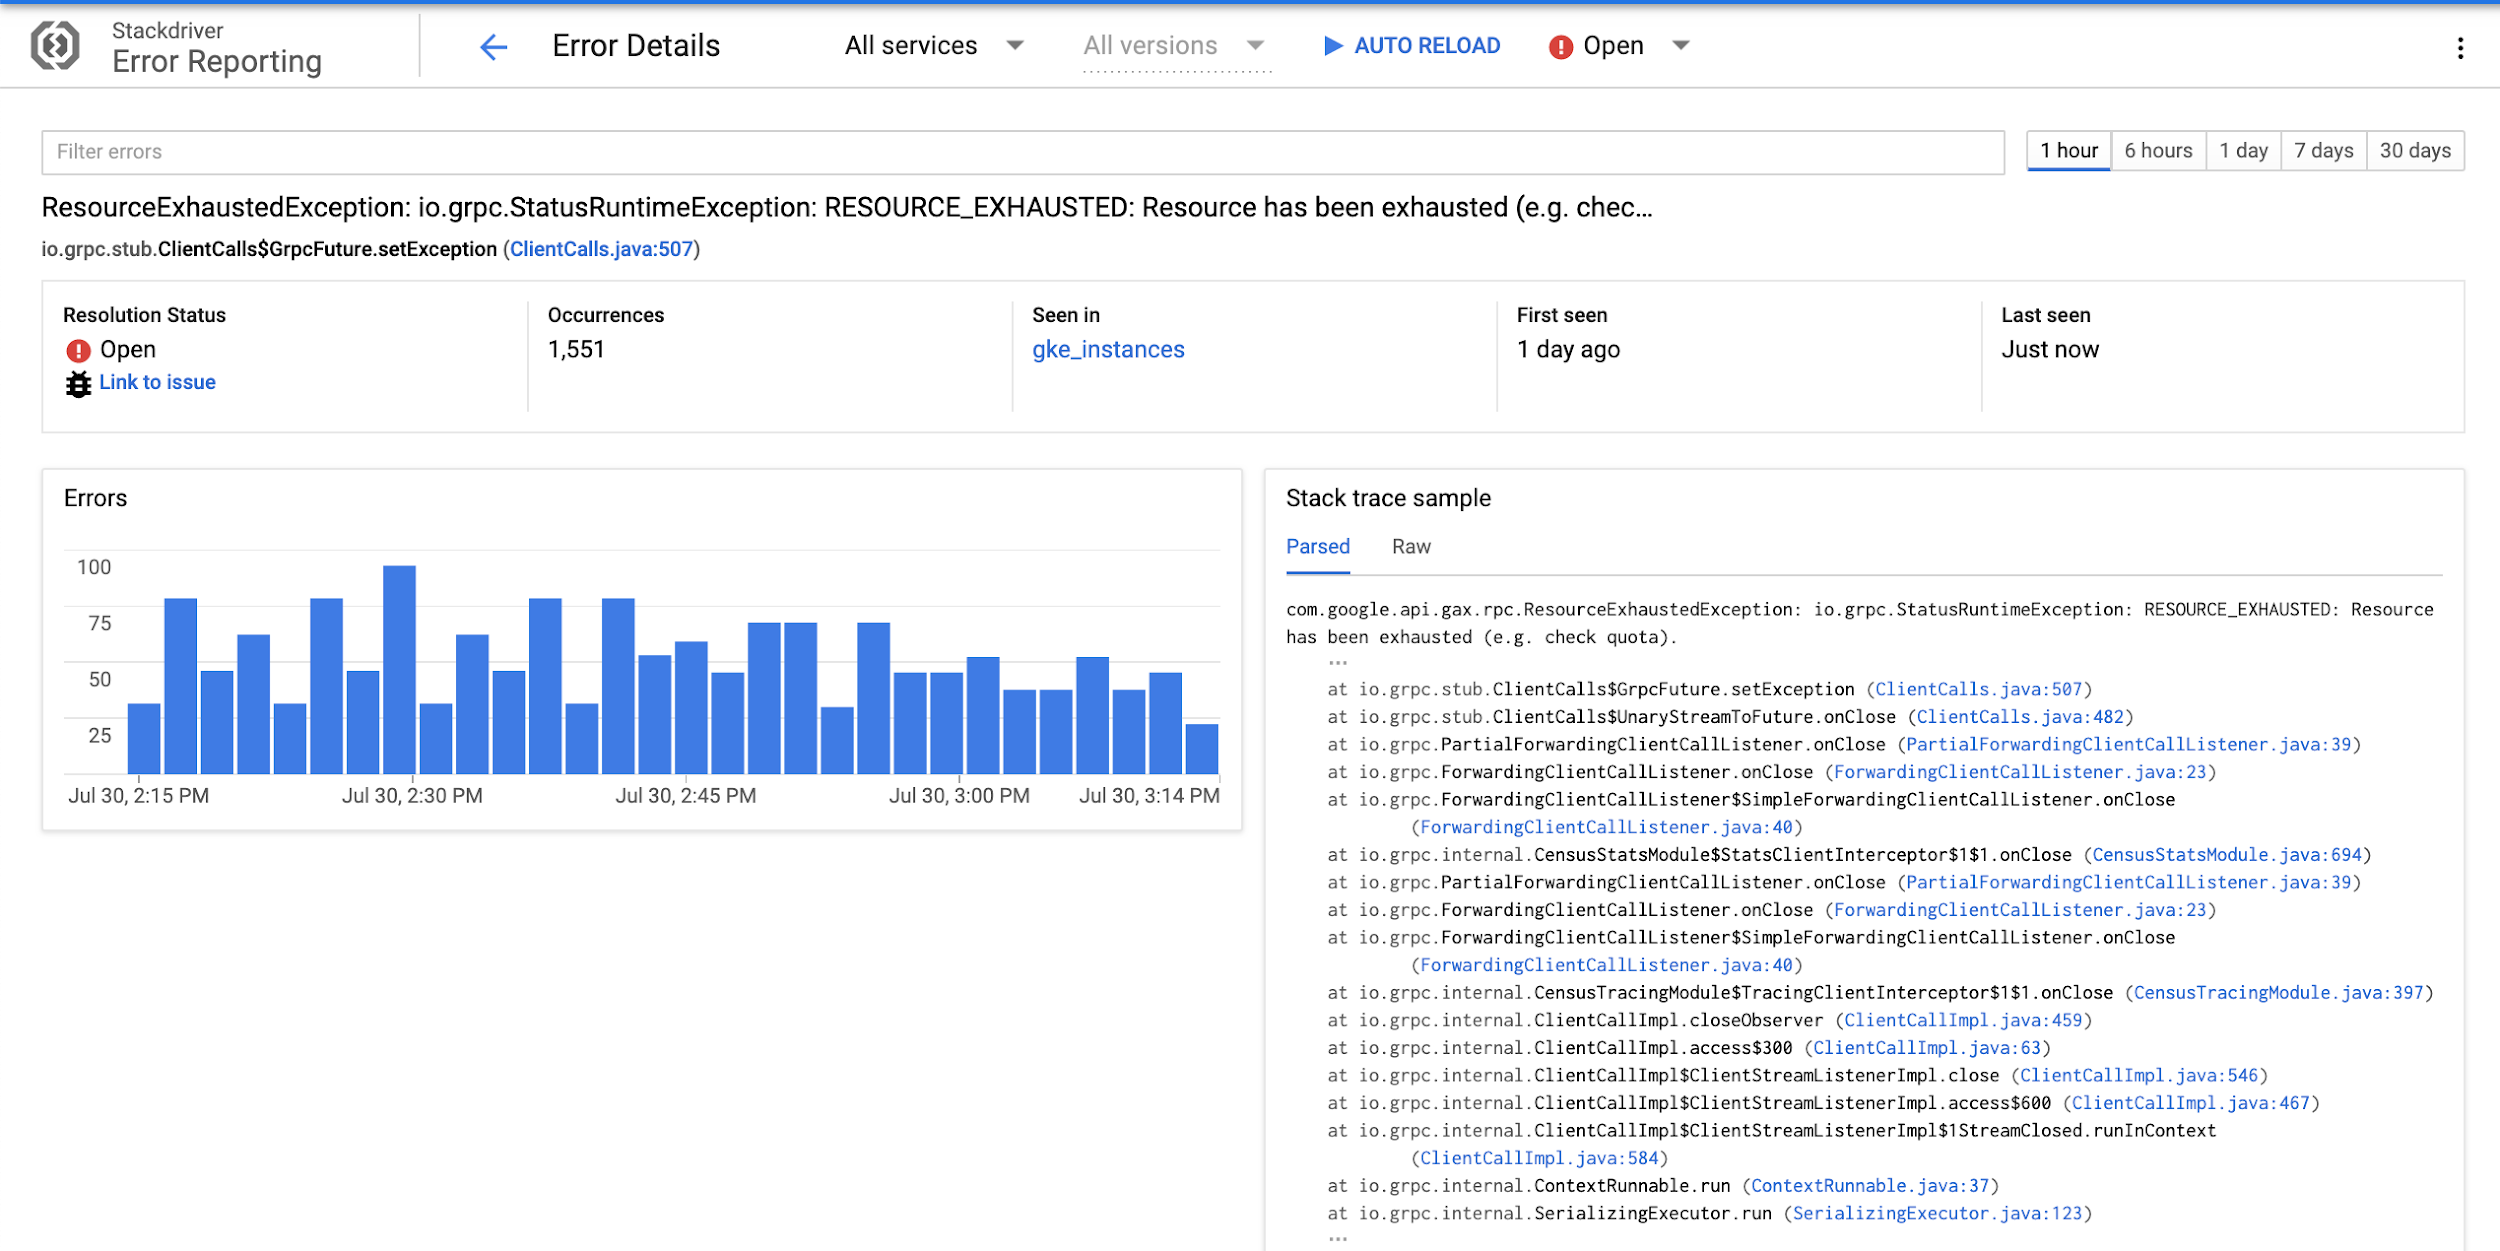The height and width of the screenshot is (1251, 2500).
Task: Click the last bar at 3:14 PM
Action: pyautogui.click(x=1202, y=749)
